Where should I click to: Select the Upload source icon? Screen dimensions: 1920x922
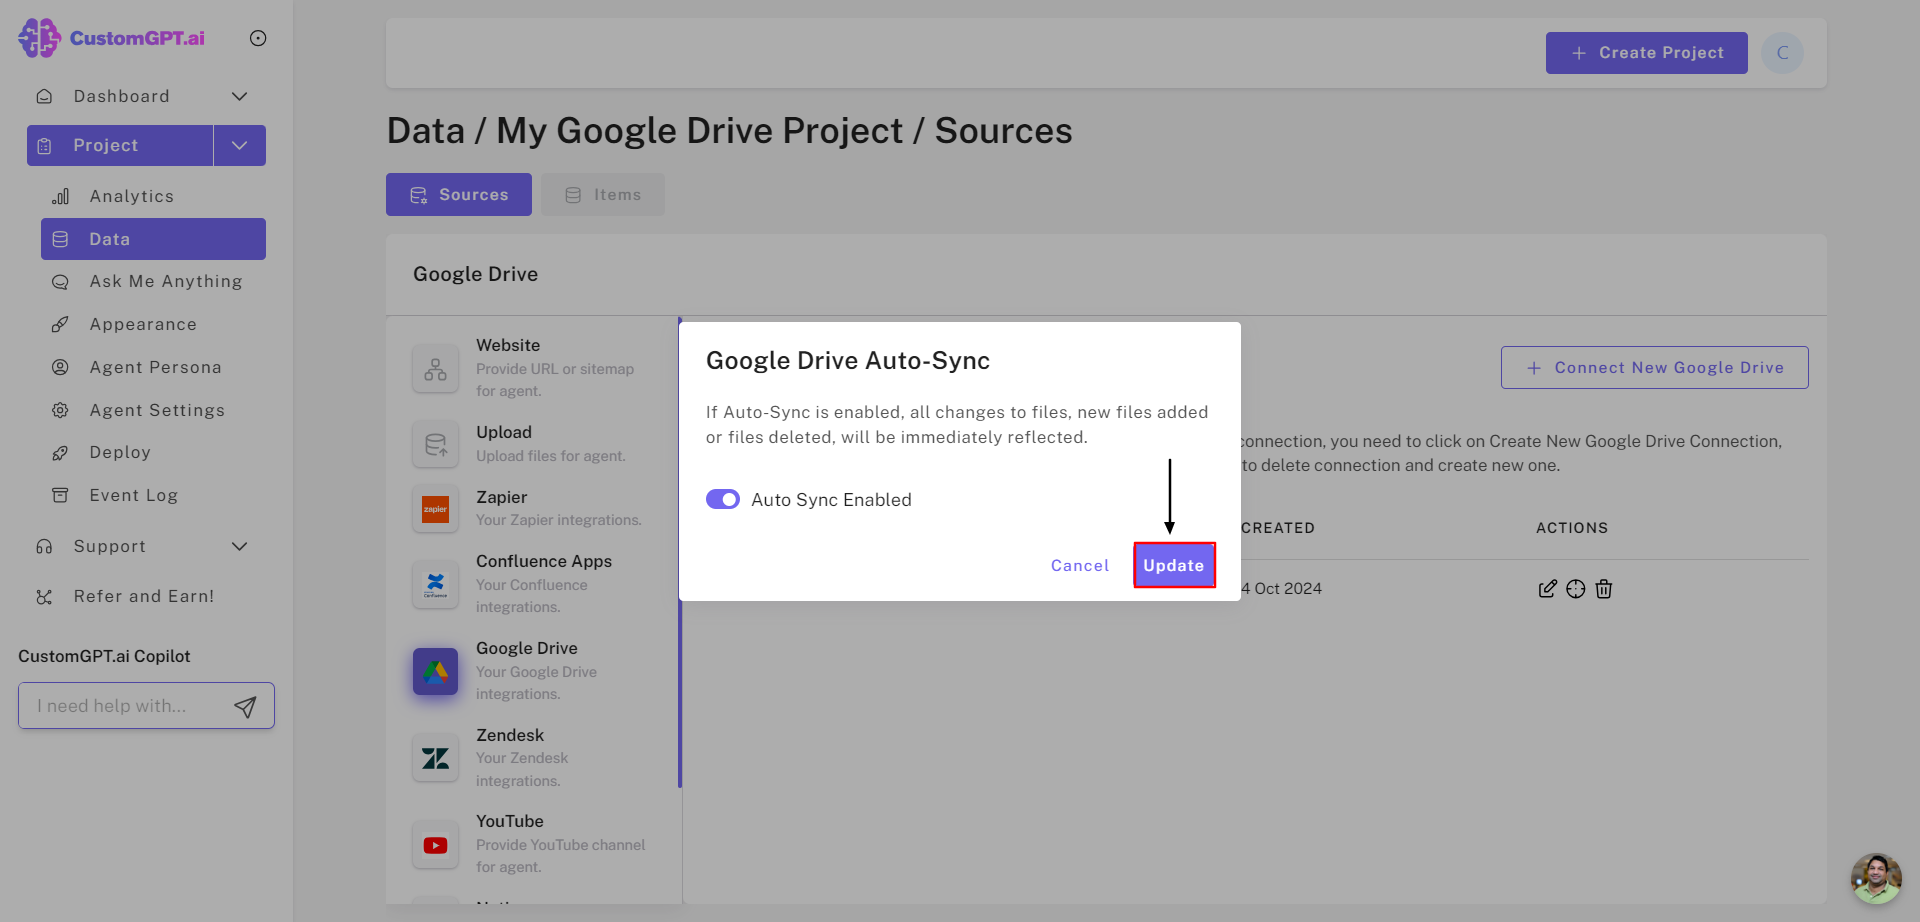pos(435,445)
